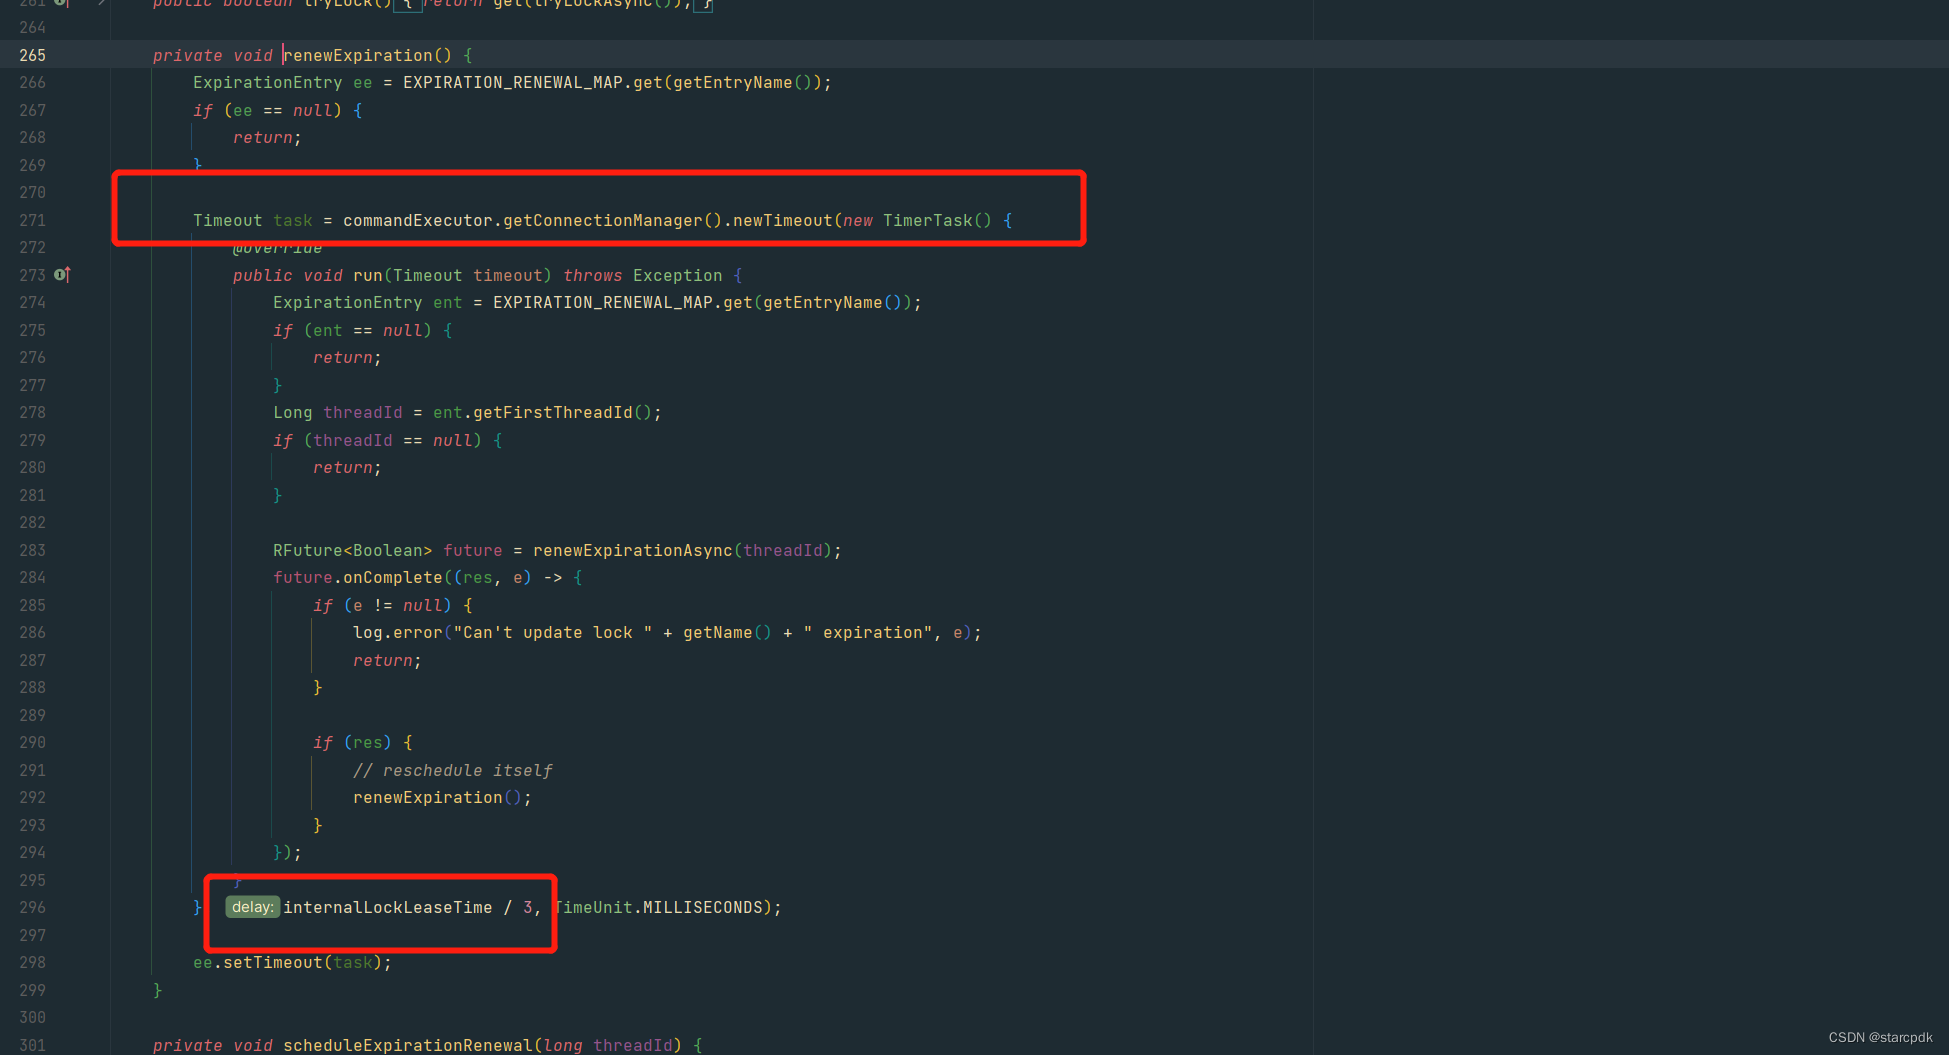The width and height of the screenshot is (1949, 1055).
Task: Click the ee.setTimeout call
Action: 258,962
